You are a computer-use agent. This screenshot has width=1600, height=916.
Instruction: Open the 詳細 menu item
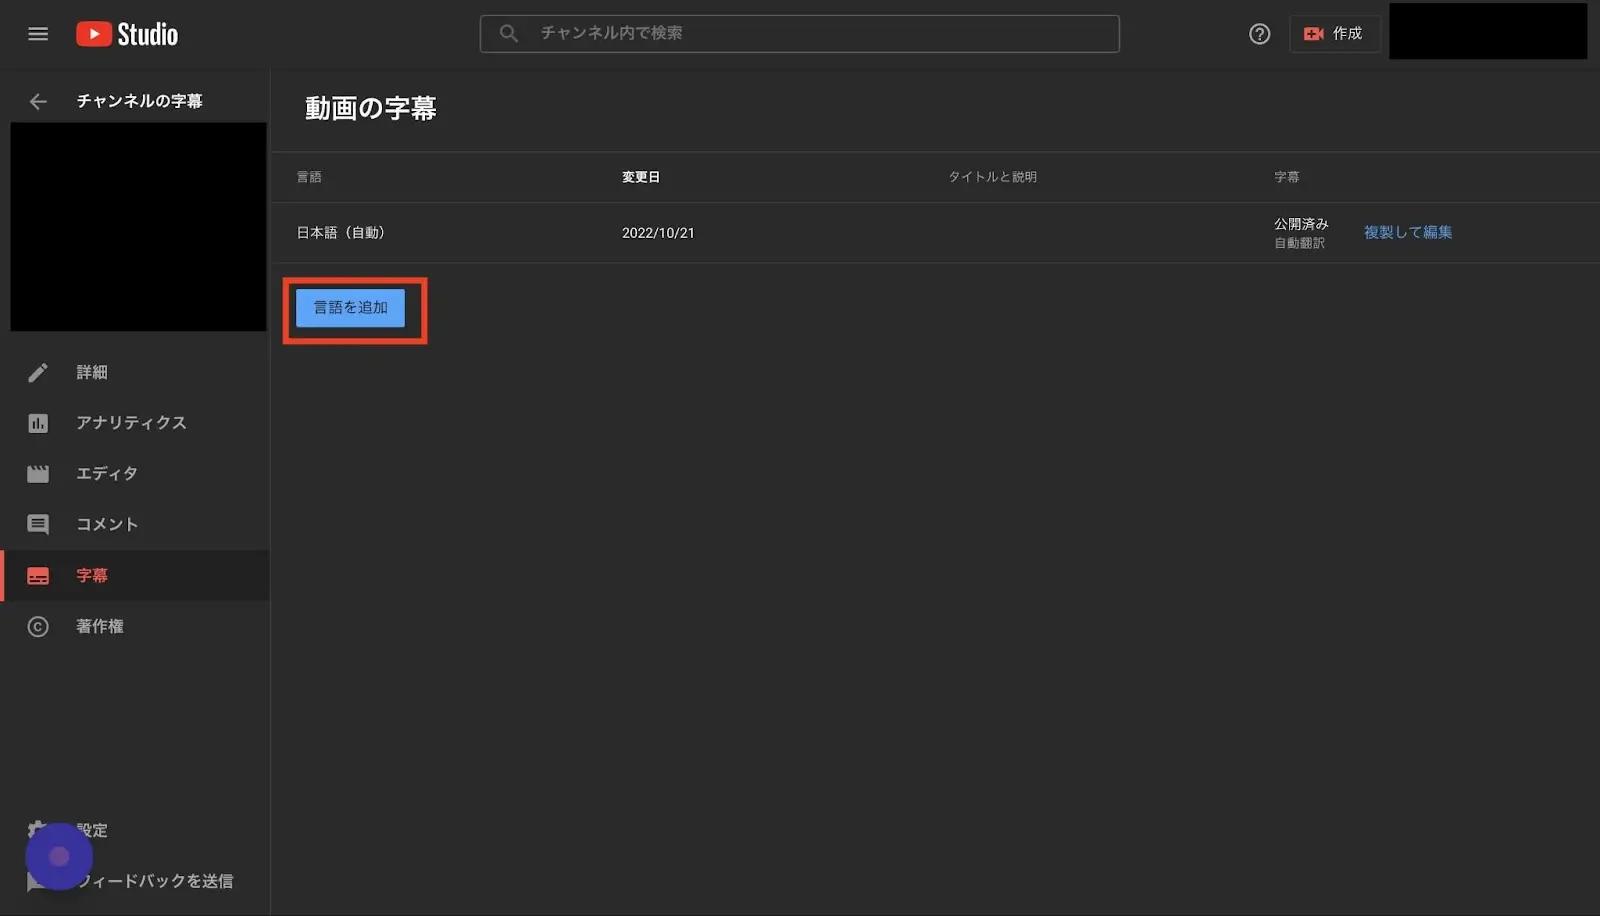pyautogui.click(x=135, y=373)
